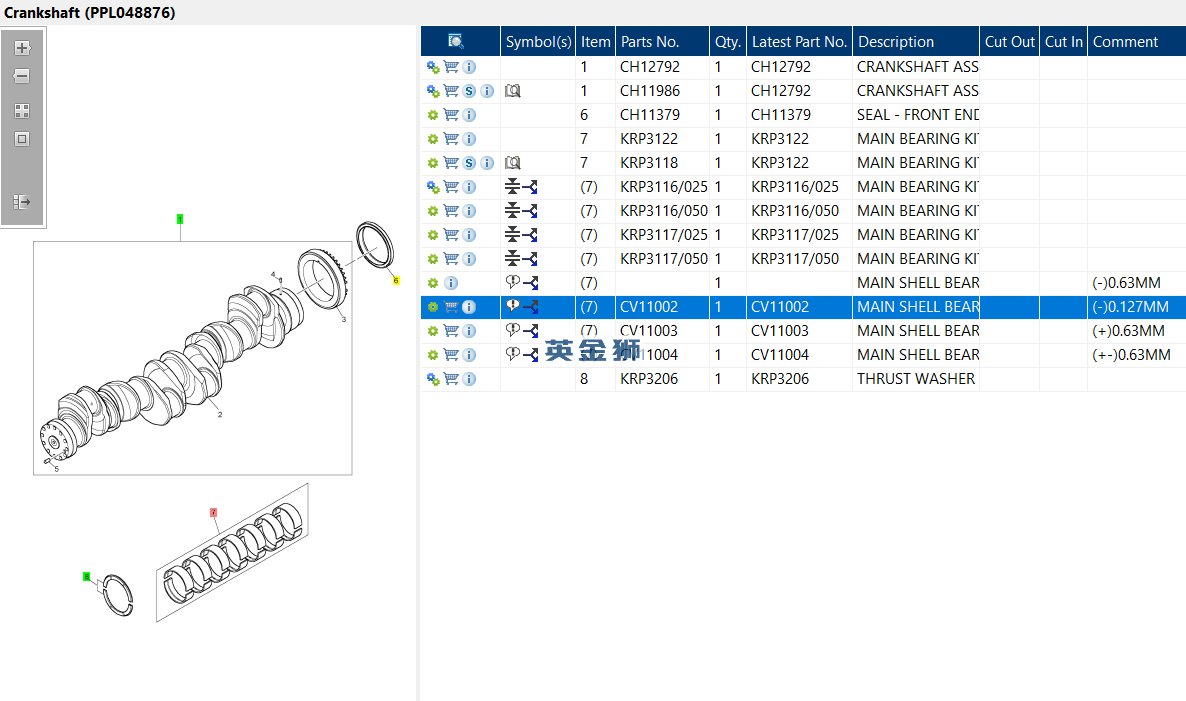Viewport: 1186px width, 701px height.
Task: Zoom in on the crankshaft diagram
Action: 22,48
